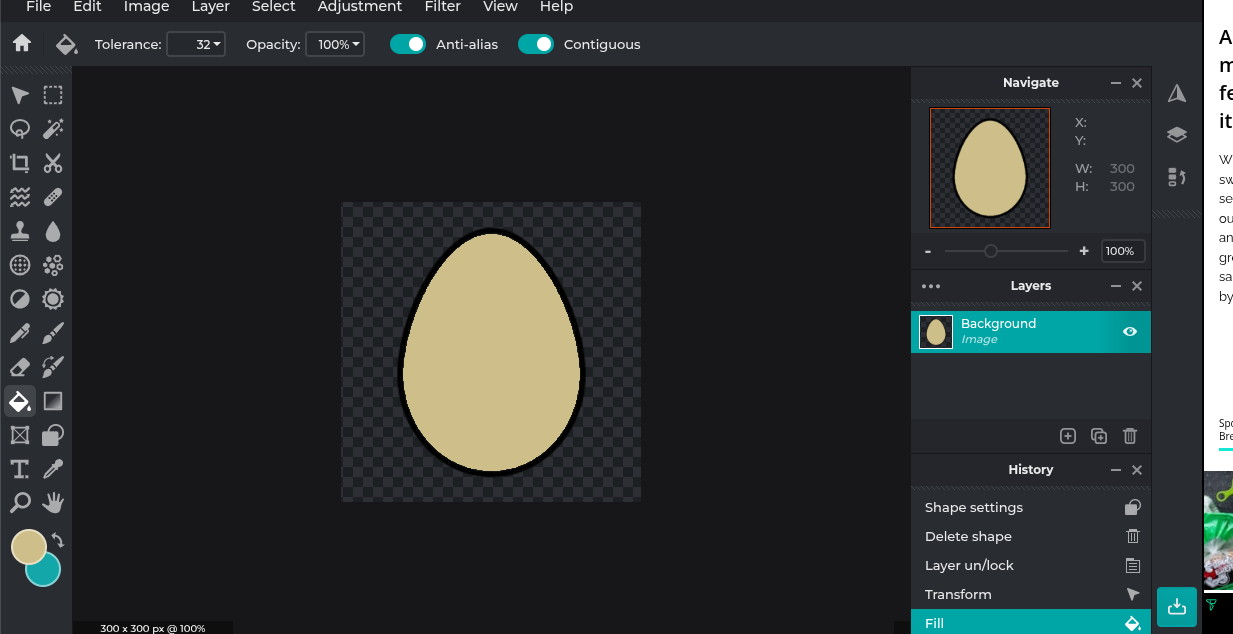Select the Magic Wand tool
Viewport: 1233px width, 634px height.
coord(53,128)
